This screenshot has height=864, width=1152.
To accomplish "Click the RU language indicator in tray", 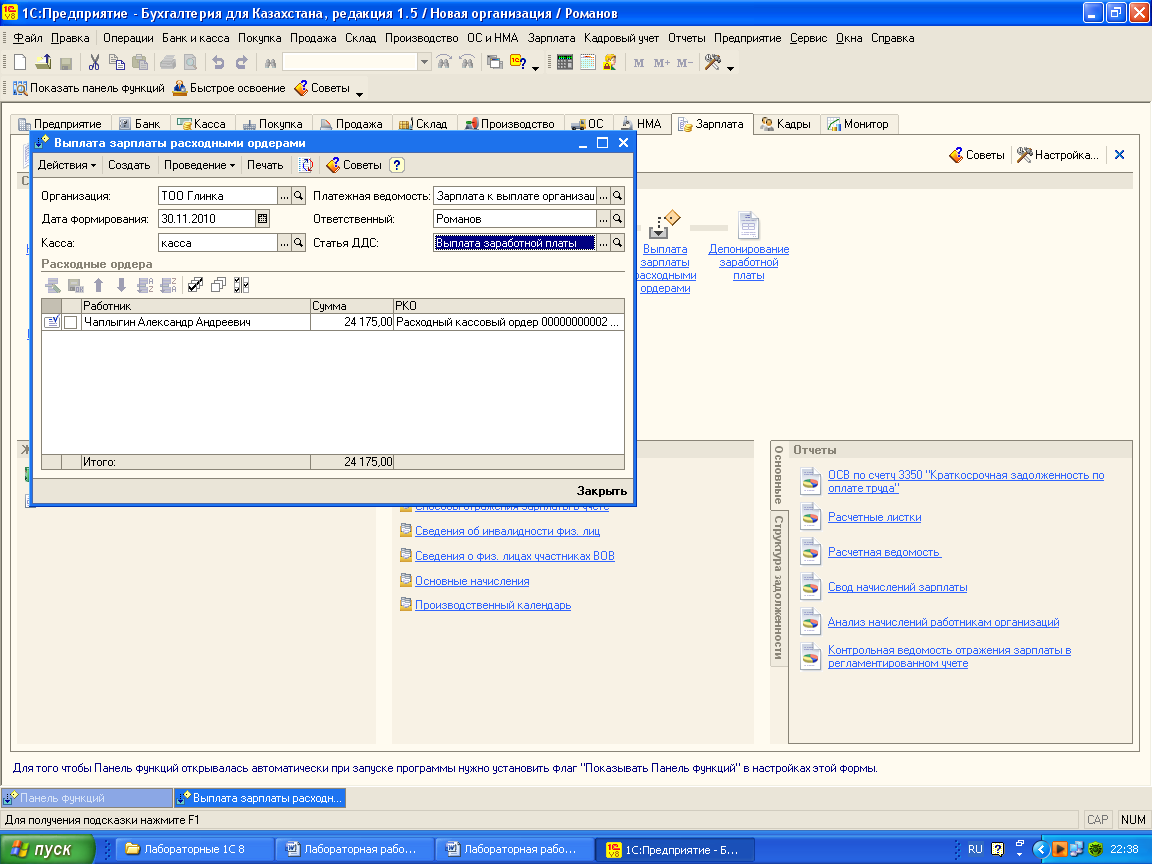I will 975,849.
